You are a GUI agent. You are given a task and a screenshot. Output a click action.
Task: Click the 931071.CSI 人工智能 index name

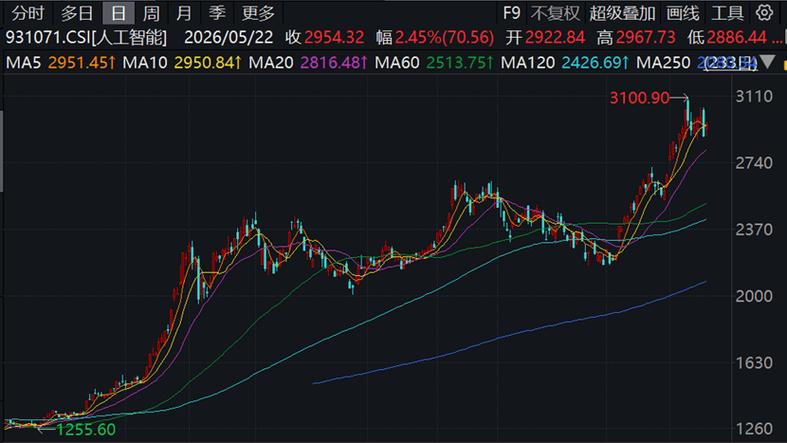coord(86,37)
